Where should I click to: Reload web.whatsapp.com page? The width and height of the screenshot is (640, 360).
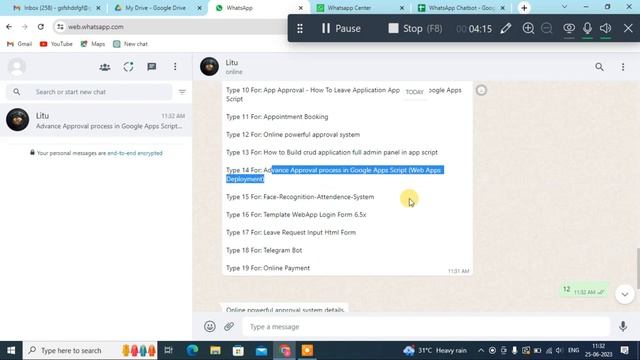point(40,27)
